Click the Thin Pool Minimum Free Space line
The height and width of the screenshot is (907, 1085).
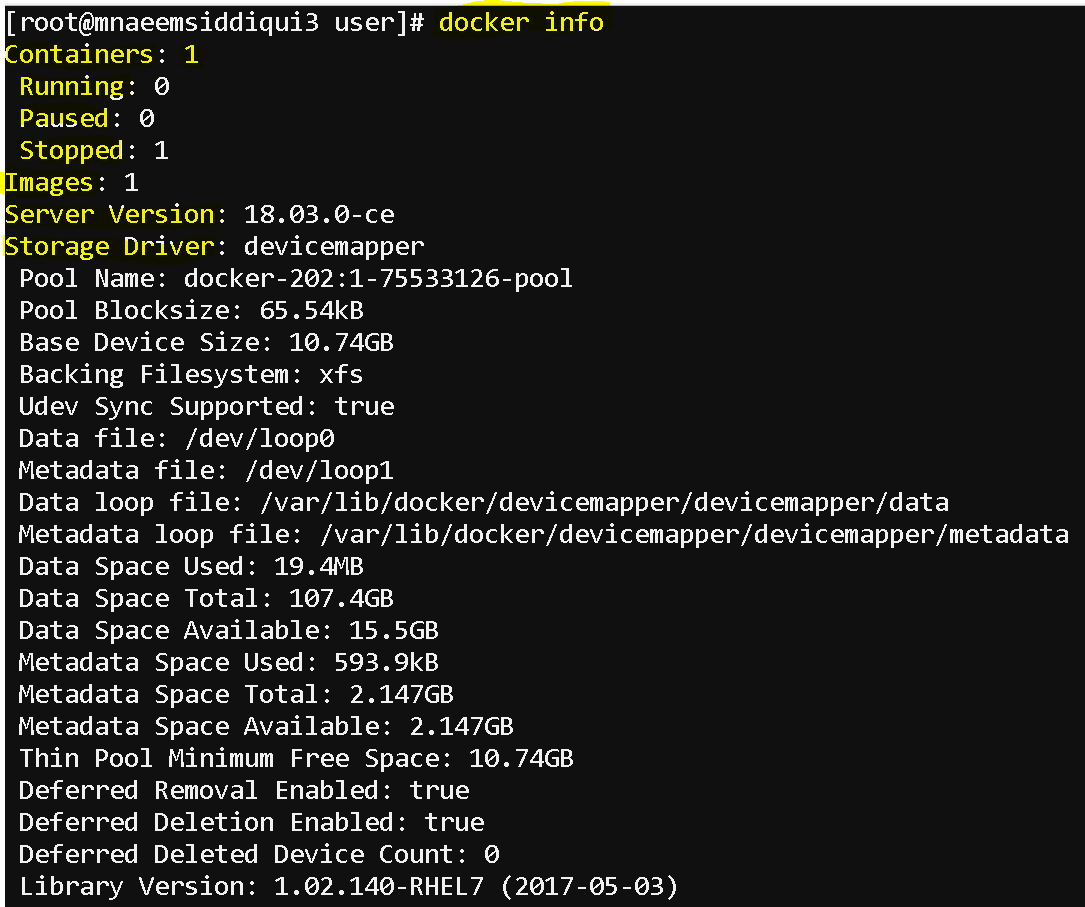[296, 758]
